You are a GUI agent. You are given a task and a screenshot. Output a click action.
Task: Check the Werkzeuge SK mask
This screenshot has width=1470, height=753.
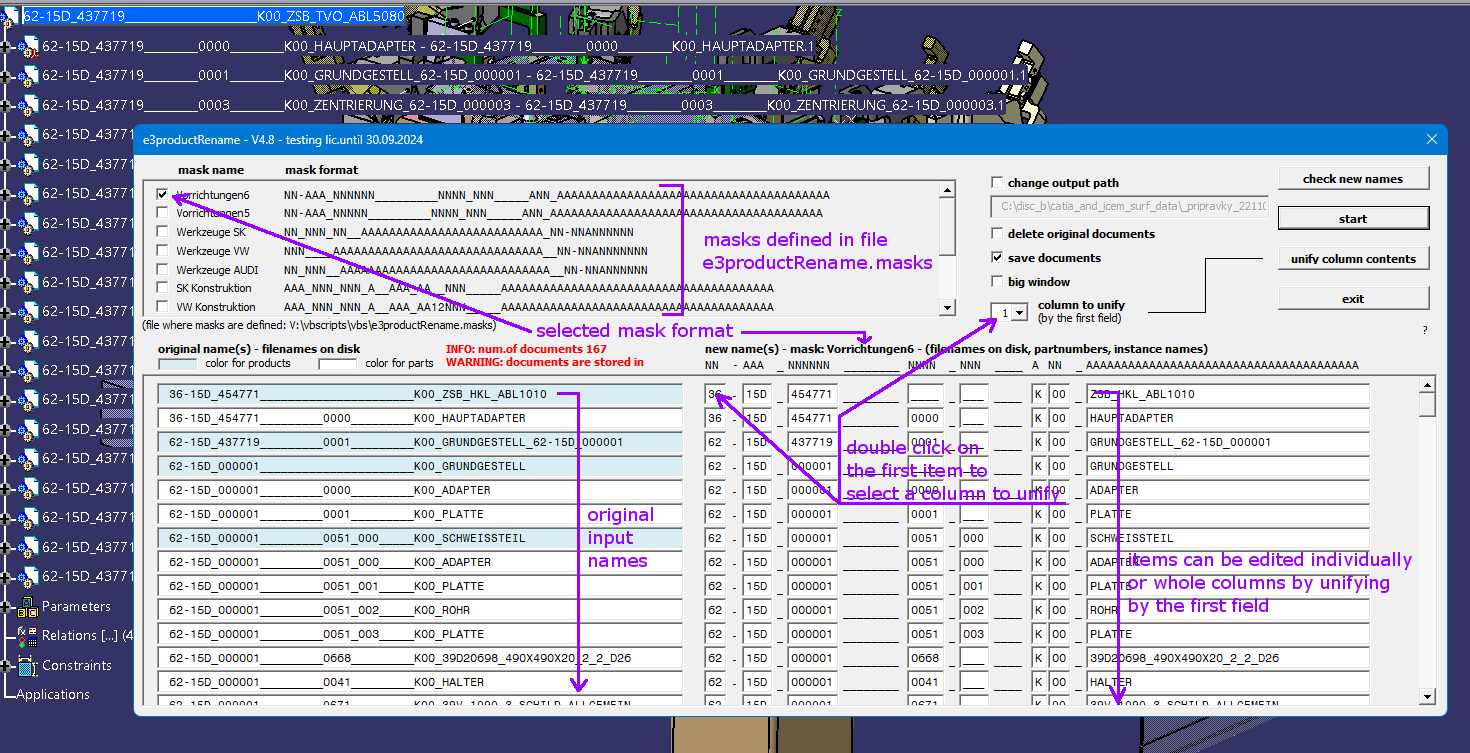coord(162,232)
